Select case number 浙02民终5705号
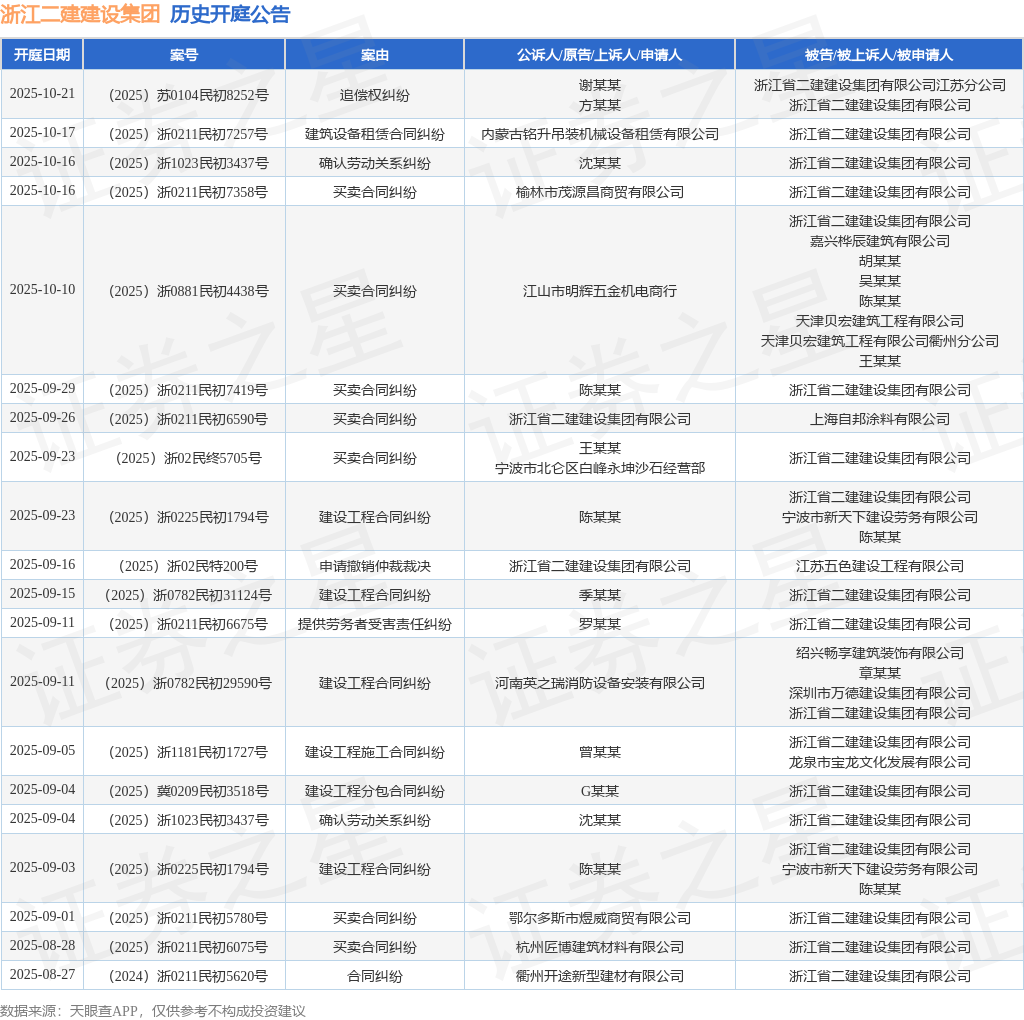This screenshot has height=1020, width=1024. pyautogui.click(x=189, y=458)
